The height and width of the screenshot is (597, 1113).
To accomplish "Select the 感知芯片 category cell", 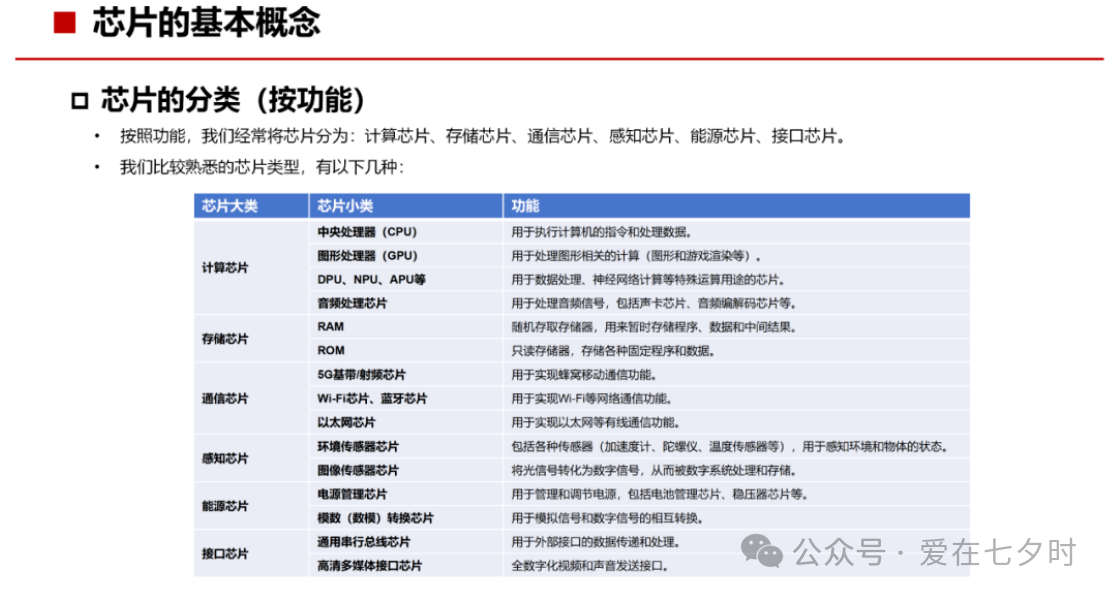I will 225,458.
